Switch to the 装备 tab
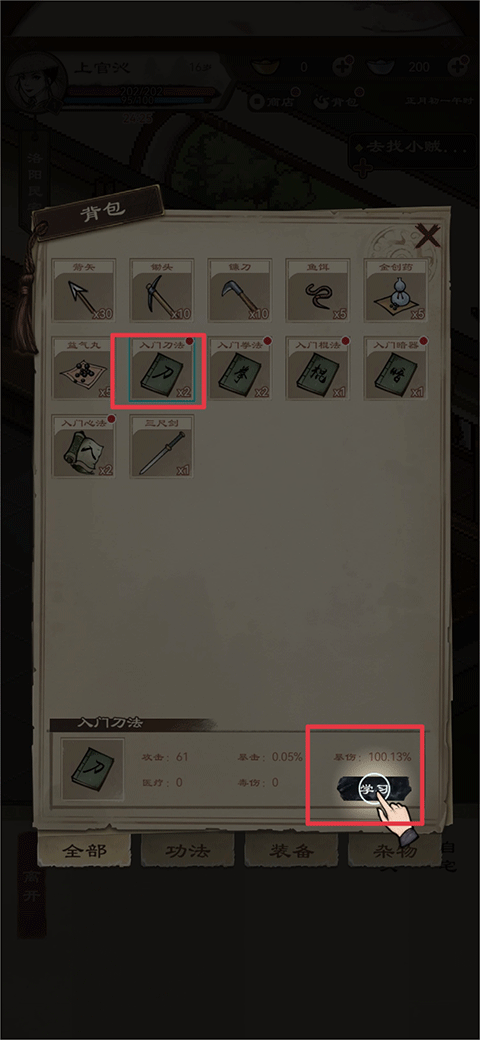The image size is (480, 1040). [291, 851]
